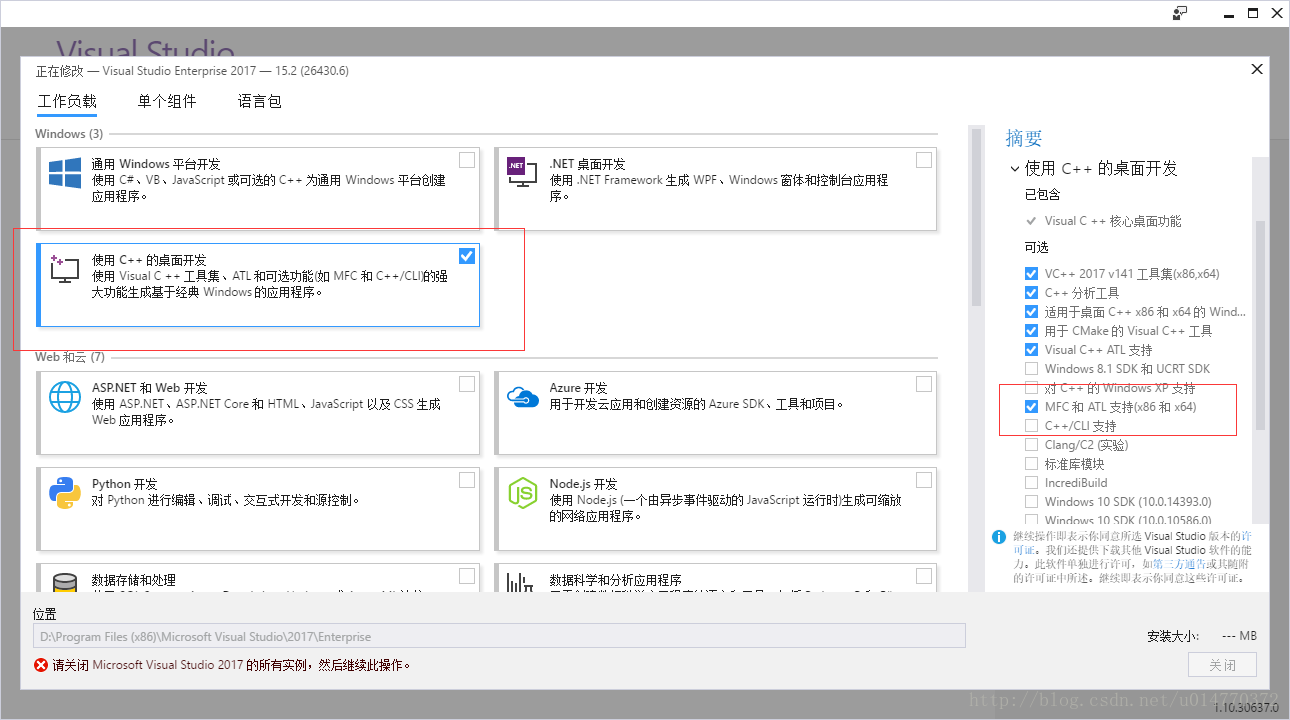Click the data science chart icon
Screen dimensions: 1290x720
[520, 583]
